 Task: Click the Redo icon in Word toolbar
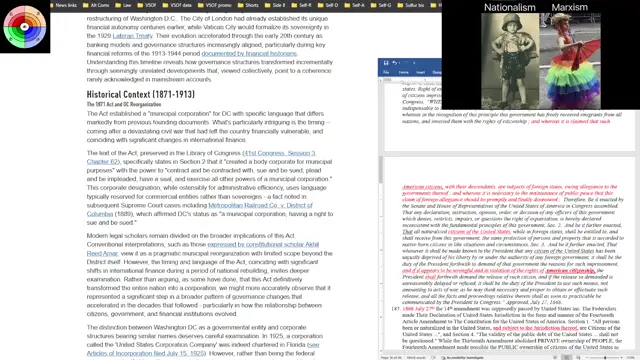click(406, 63)
